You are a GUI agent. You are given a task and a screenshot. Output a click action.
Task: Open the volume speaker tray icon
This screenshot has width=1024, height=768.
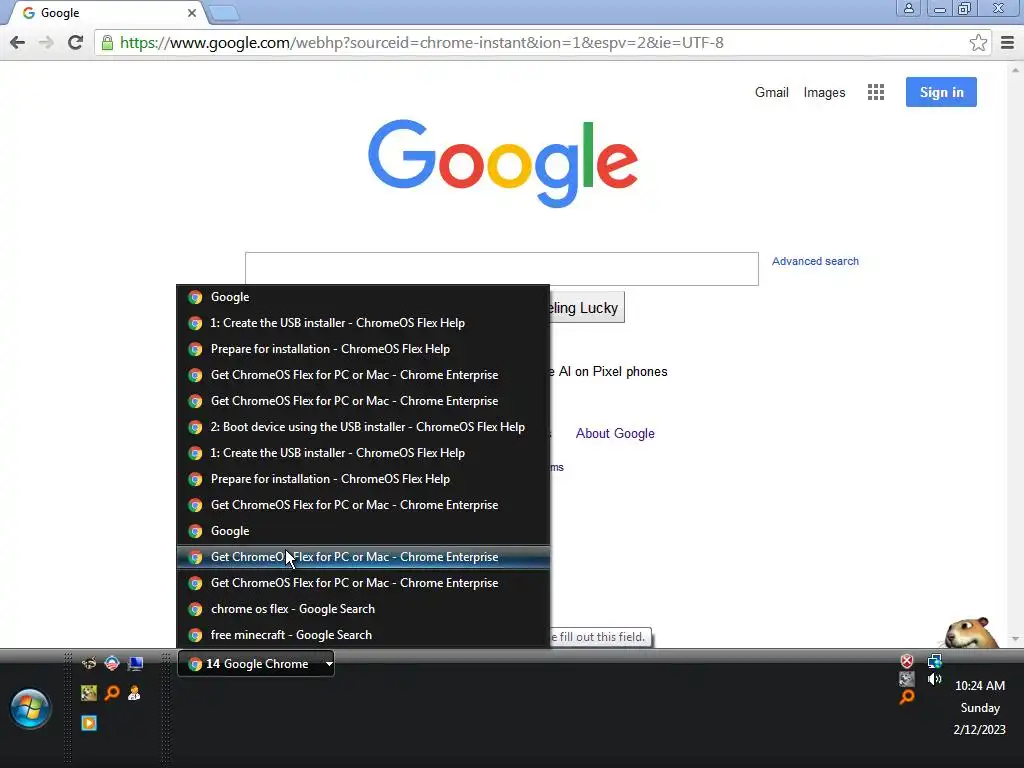(x=935, y=679)
